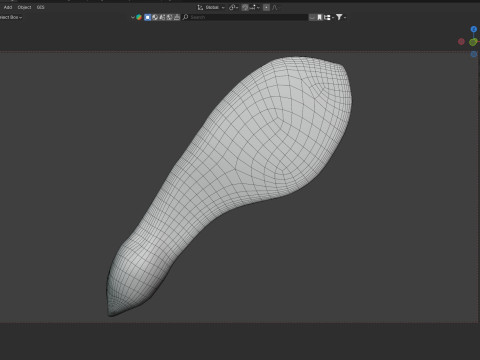The height and width of the screenshot is (360, 480).
Task: Open the Add menu
Action: (8, 7)
